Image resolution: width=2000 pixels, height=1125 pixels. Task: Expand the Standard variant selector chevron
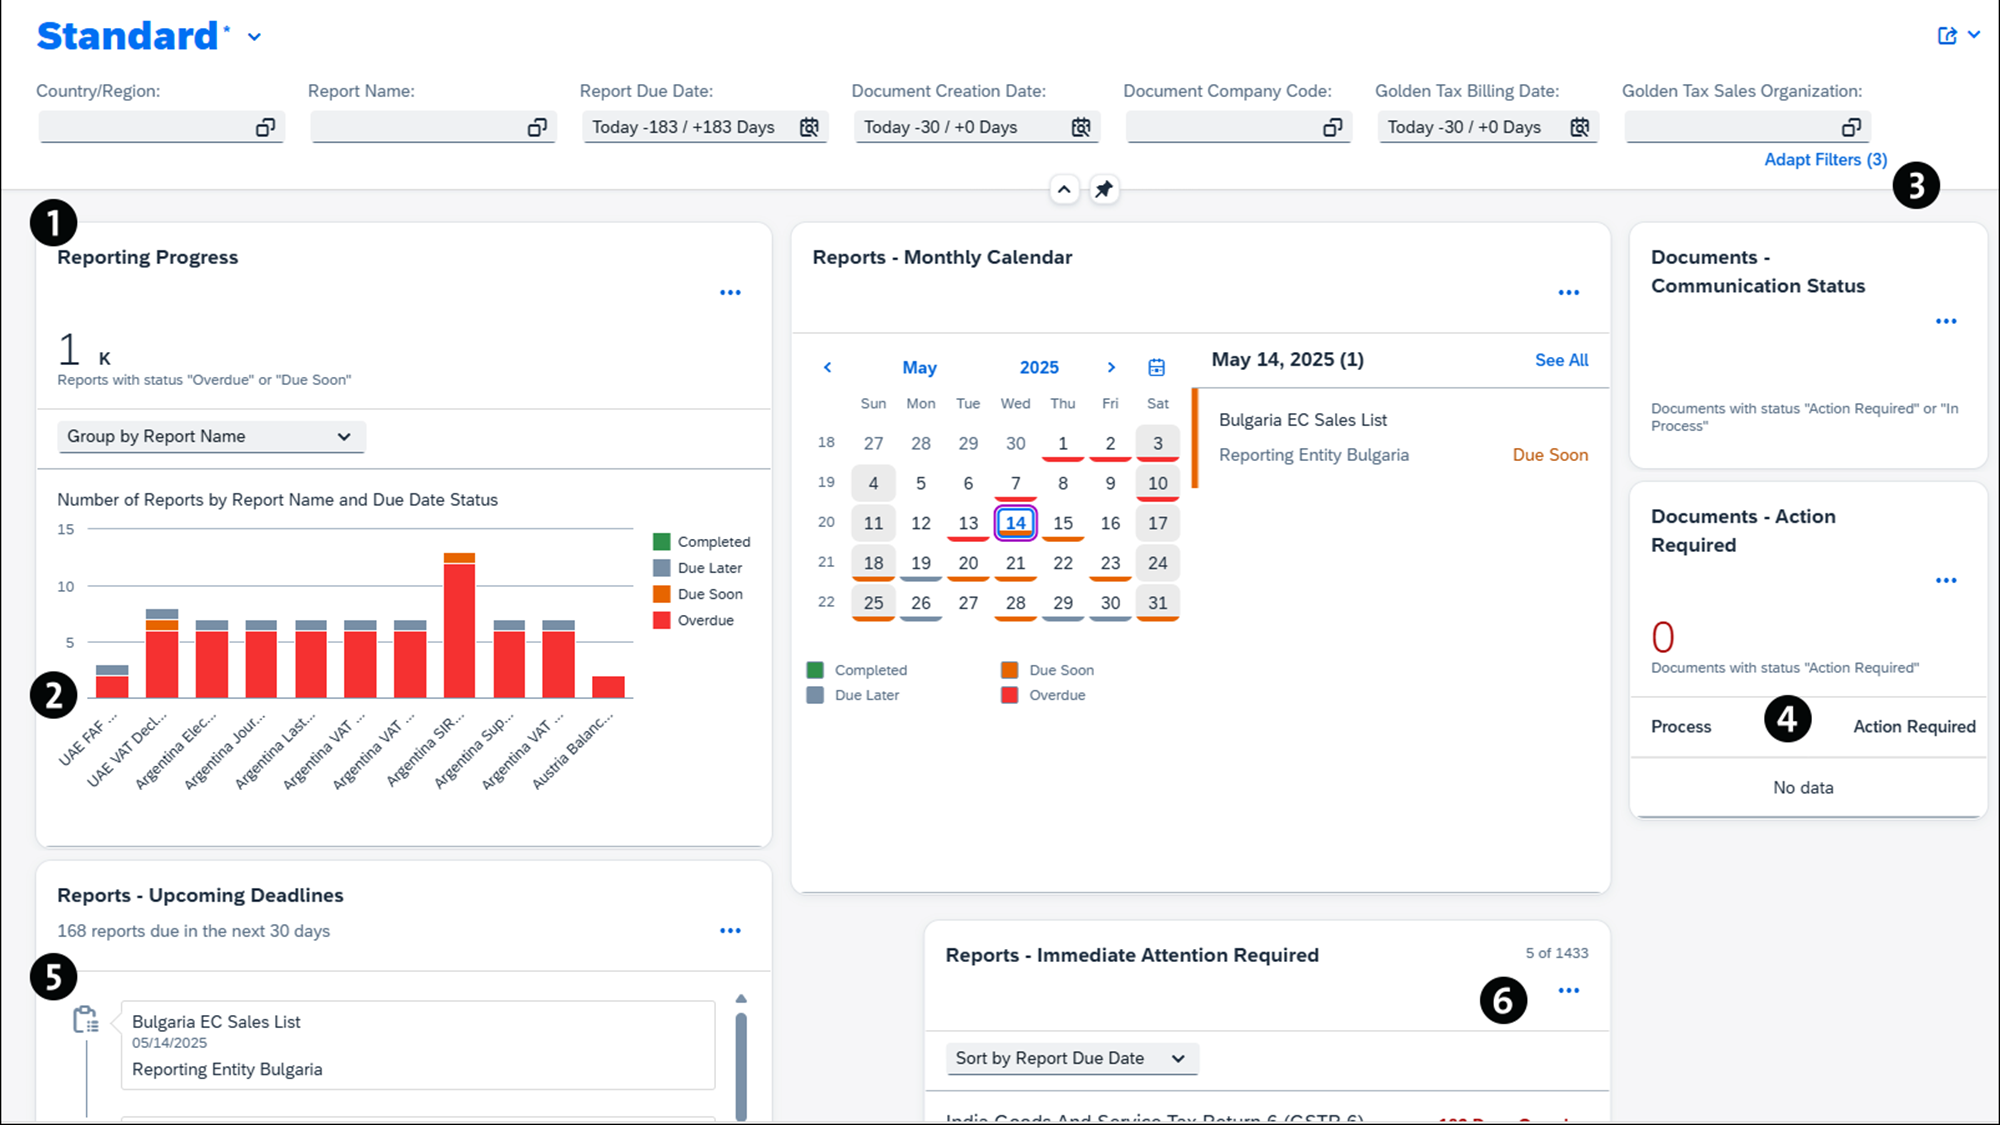click(x=254, y=36)
